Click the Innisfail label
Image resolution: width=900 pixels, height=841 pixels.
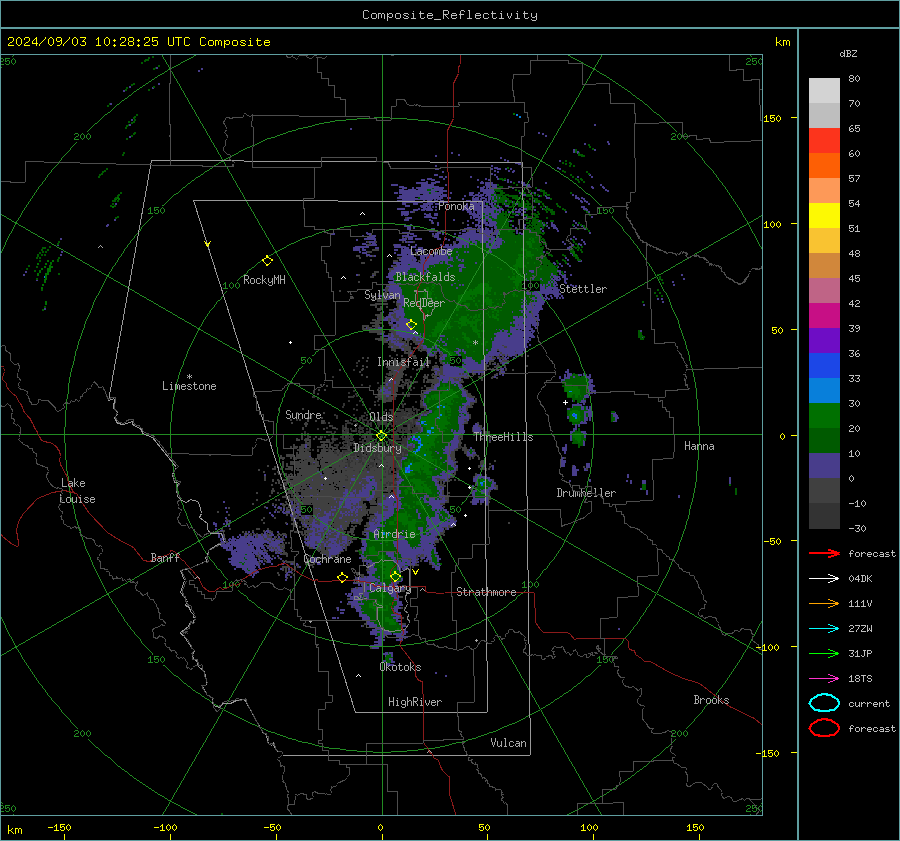tap(403, 362)
